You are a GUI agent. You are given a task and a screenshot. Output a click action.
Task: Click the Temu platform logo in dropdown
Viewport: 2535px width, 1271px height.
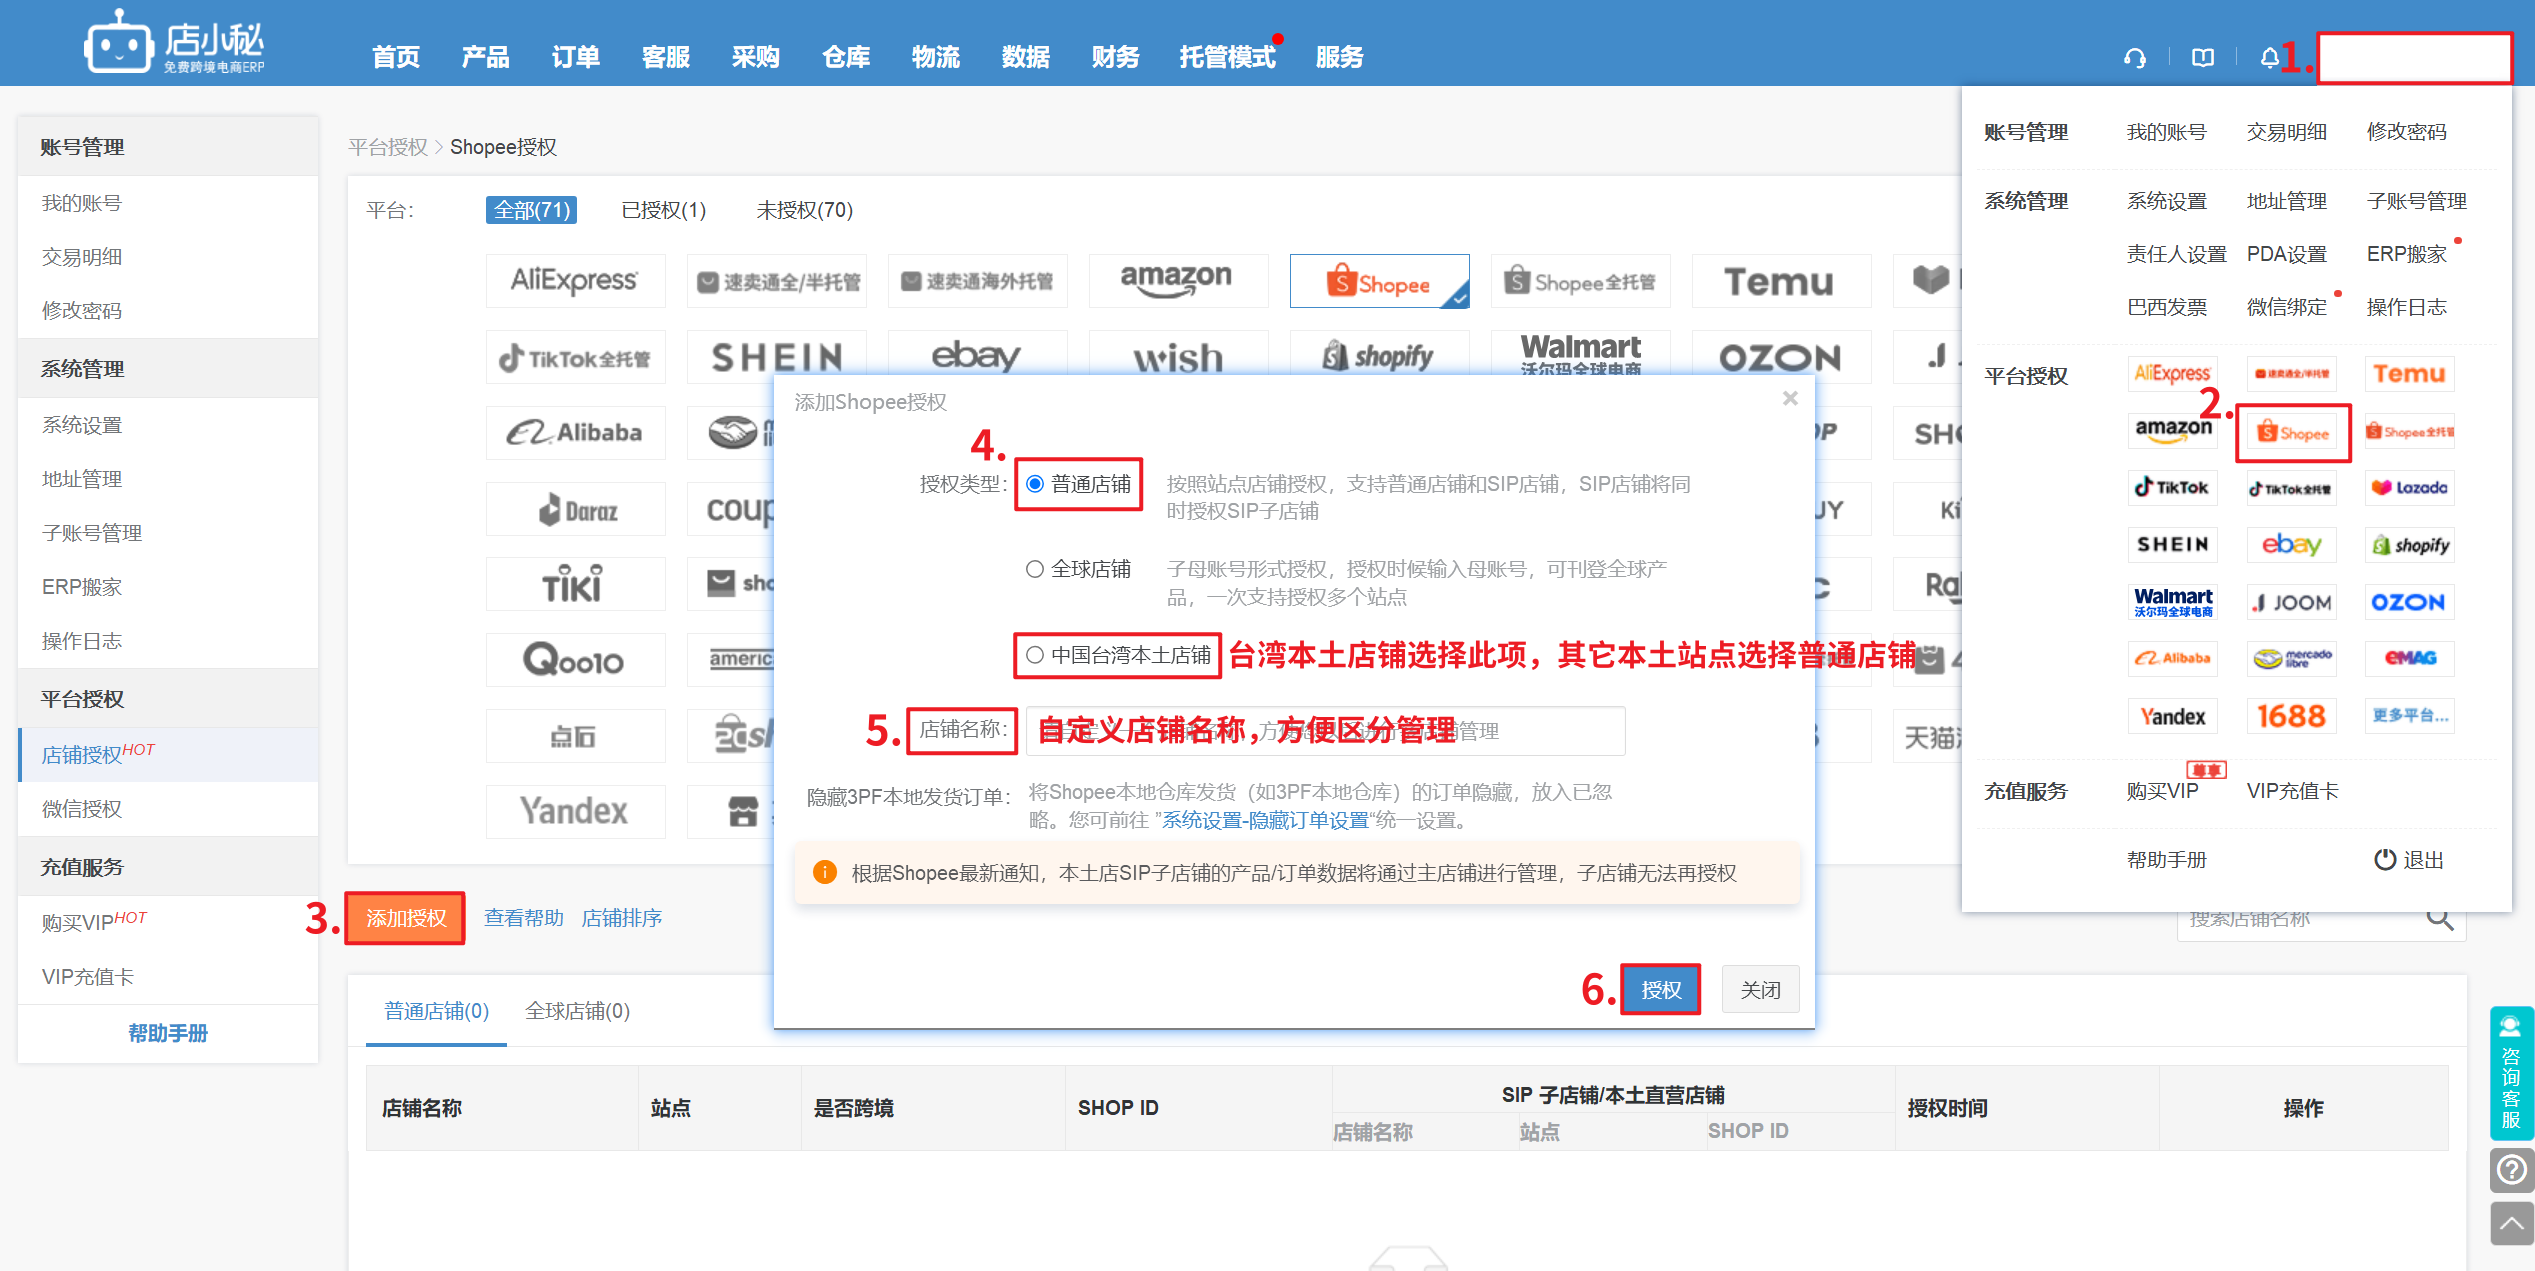pyautogui.click(x=2409, y=374)
